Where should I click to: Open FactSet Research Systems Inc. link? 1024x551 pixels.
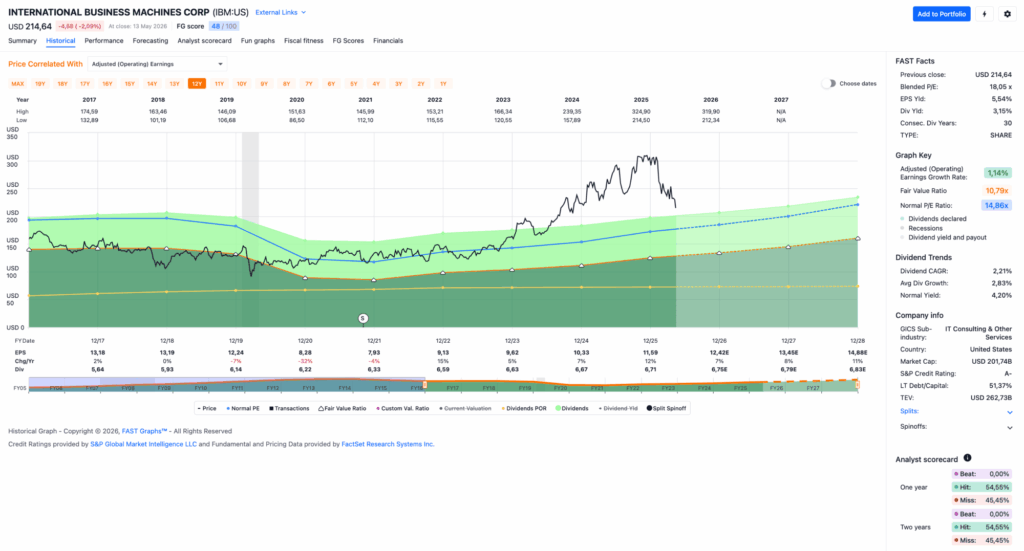tap(388, 444)
